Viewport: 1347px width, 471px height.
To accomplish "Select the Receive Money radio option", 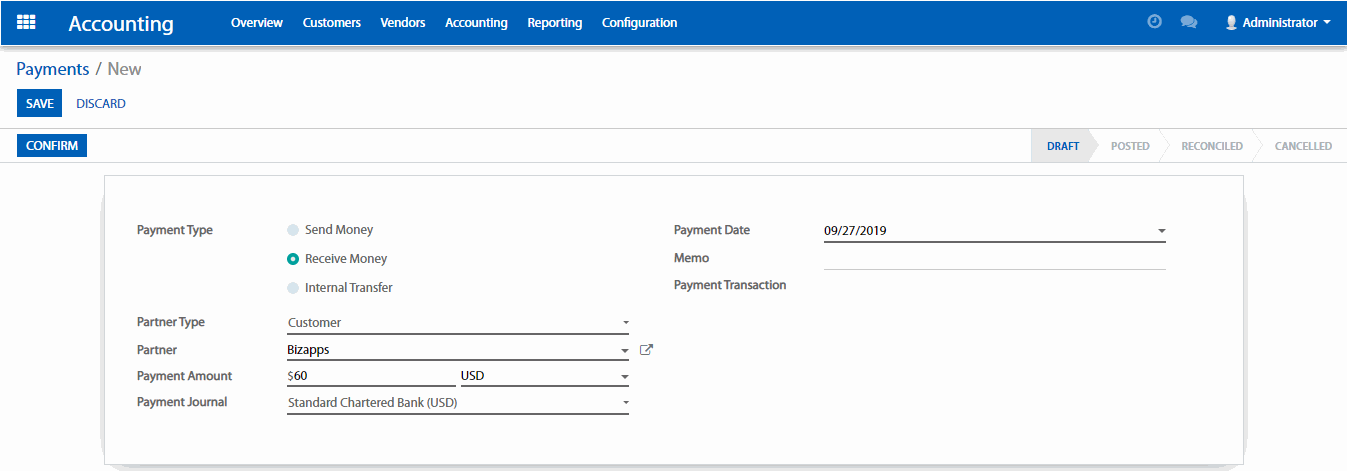I will (x=293, y=259).
